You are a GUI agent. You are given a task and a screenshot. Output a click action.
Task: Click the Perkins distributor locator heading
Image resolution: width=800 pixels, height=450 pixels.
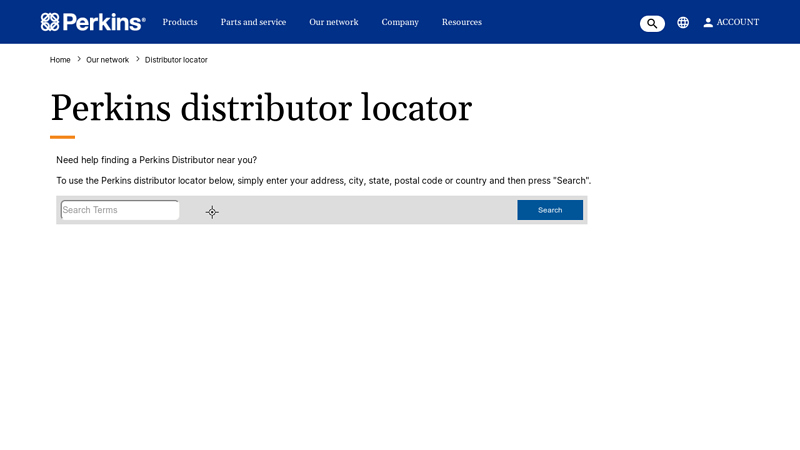coord(261,108)
